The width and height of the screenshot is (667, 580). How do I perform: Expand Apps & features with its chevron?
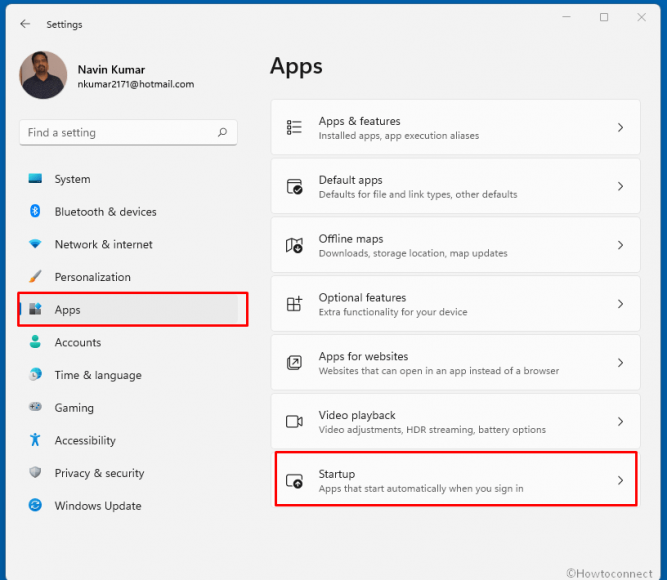620,127
